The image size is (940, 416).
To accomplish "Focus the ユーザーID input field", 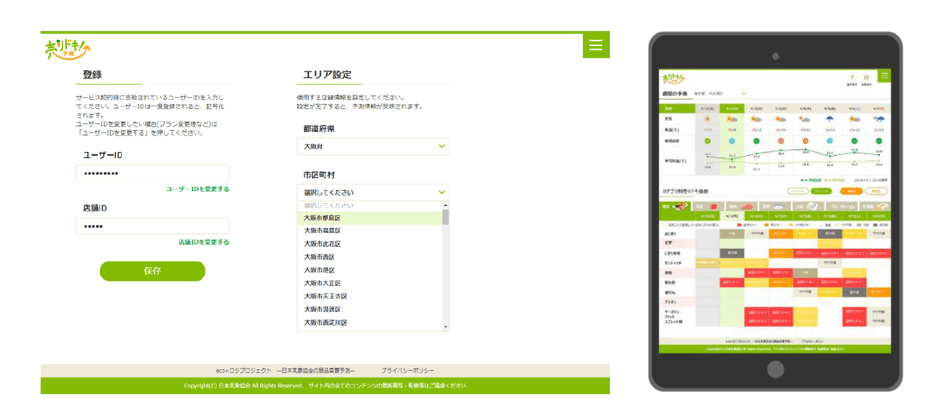I will 152,173.
